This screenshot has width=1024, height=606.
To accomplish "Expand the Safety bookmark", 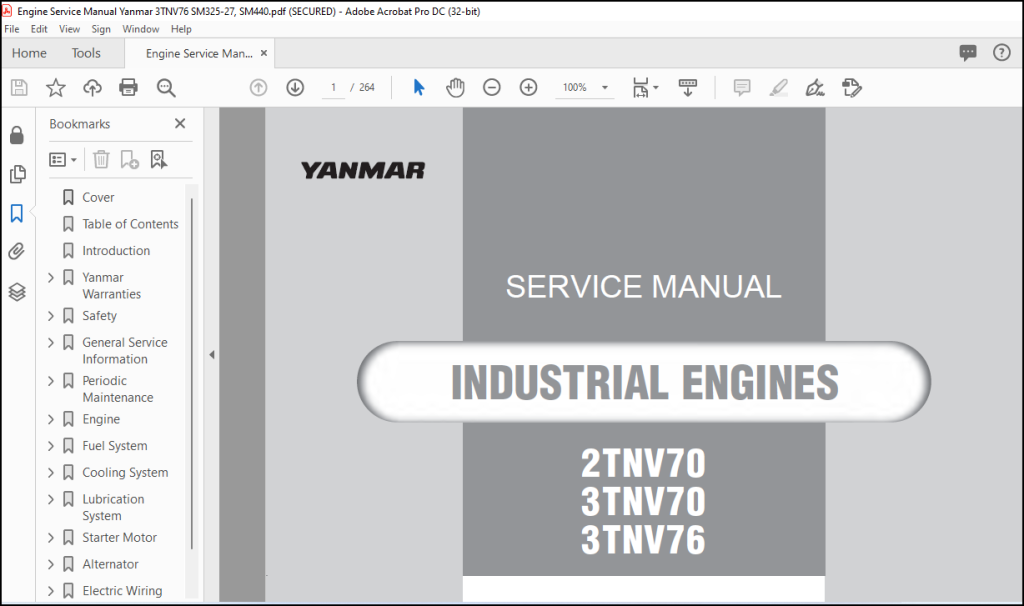I will pyautogui.click(x=51, y=316).
